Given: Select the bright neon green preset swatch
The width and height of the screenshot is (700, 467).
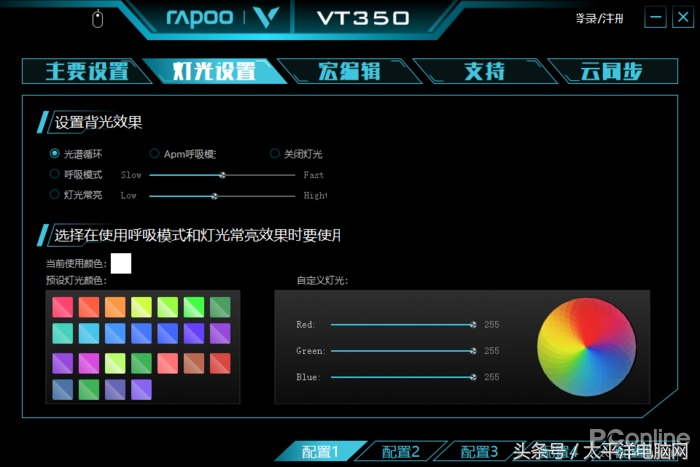Looking at the screenshot, I should (x=194, y=307).
